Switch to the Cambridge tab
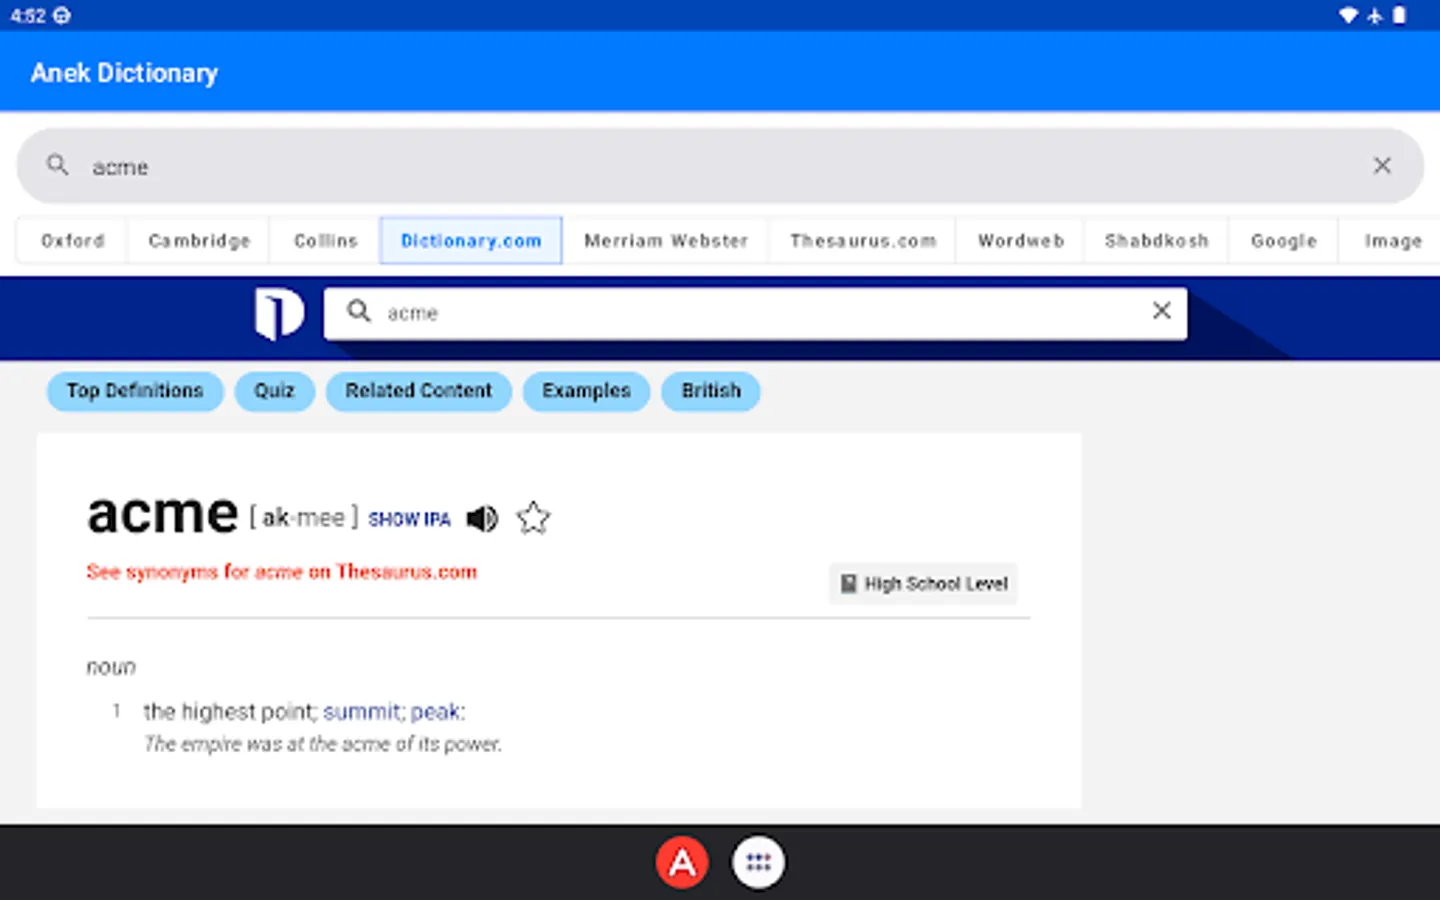 [x=199, y=241]
